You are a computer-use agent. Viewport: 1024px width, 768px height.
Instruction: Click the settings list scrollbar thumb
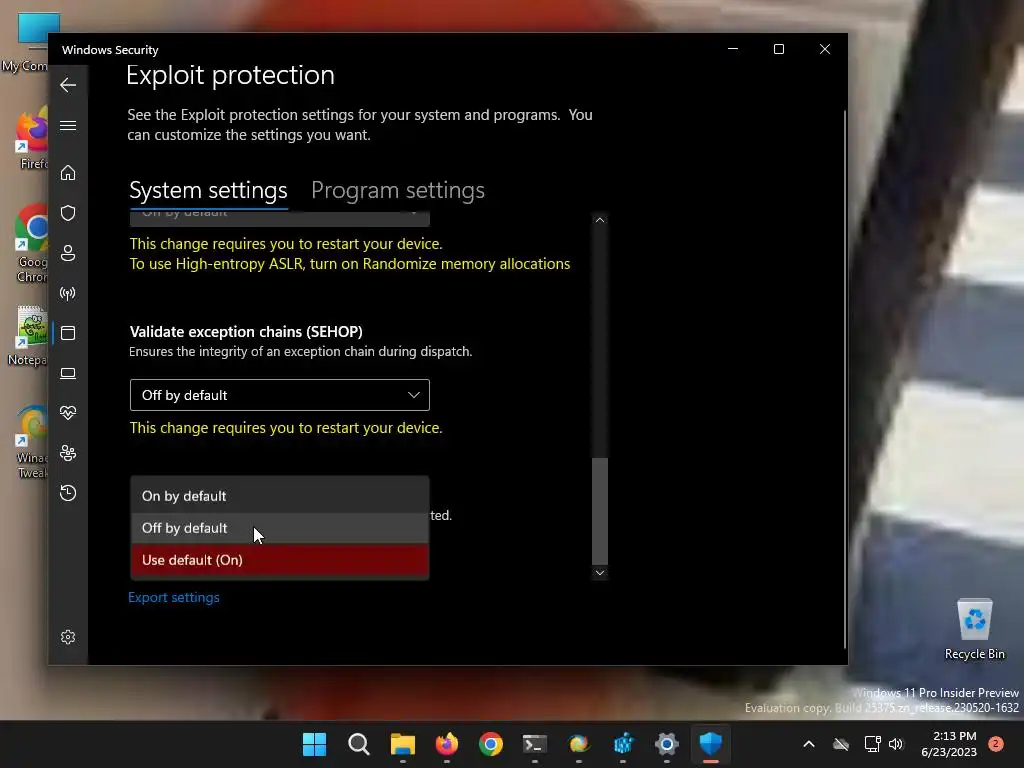[x=600, y=511]
